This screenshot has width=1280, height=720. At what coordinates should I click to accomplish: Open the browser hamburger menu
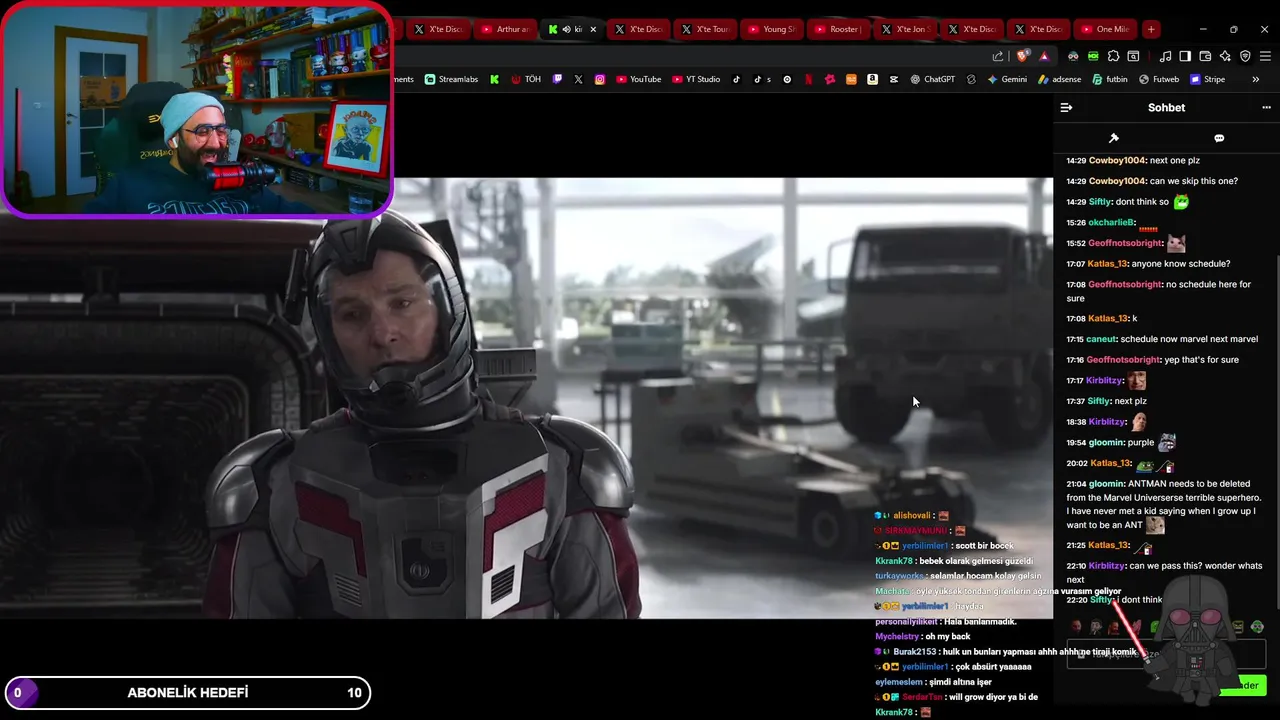point(1265,56)
